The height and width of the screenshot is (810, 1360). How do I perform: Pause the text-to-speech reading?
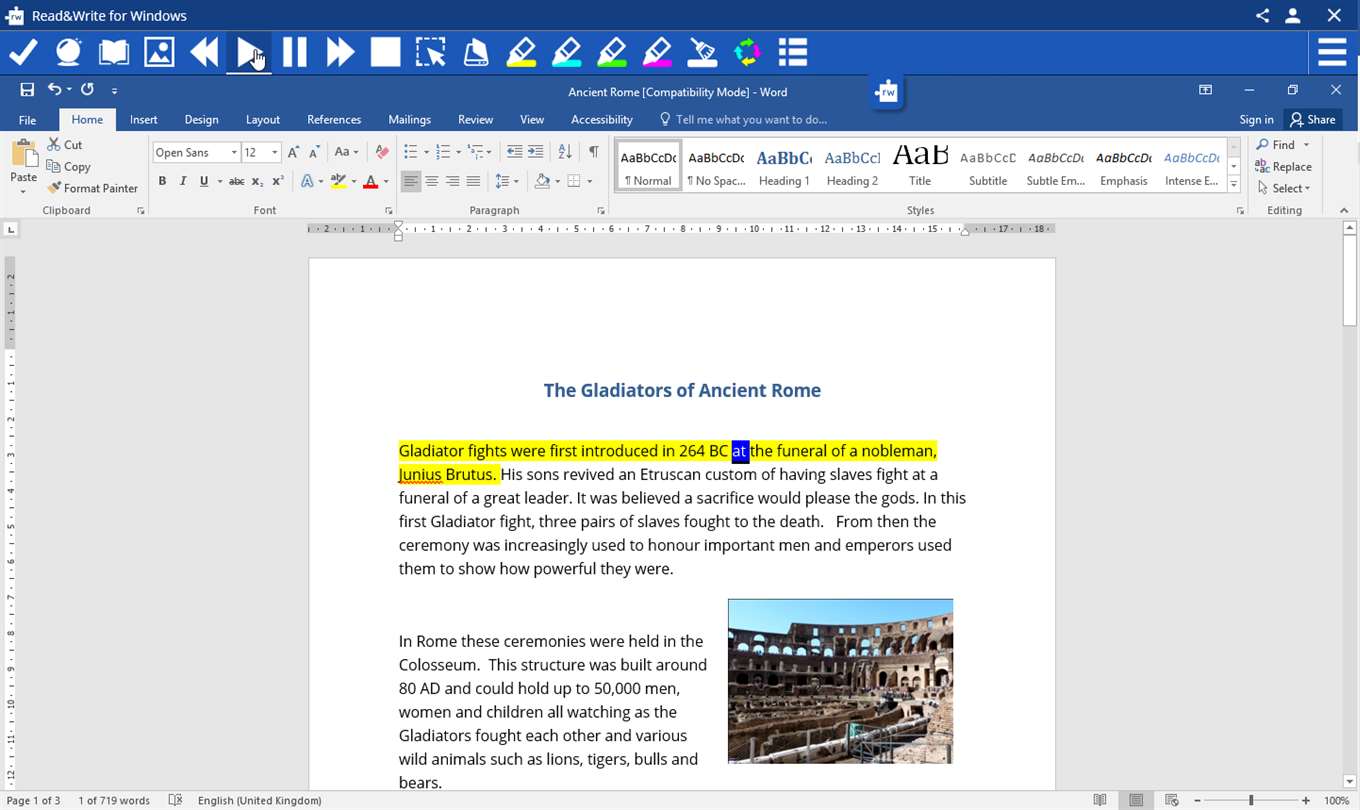coord(295,52)
